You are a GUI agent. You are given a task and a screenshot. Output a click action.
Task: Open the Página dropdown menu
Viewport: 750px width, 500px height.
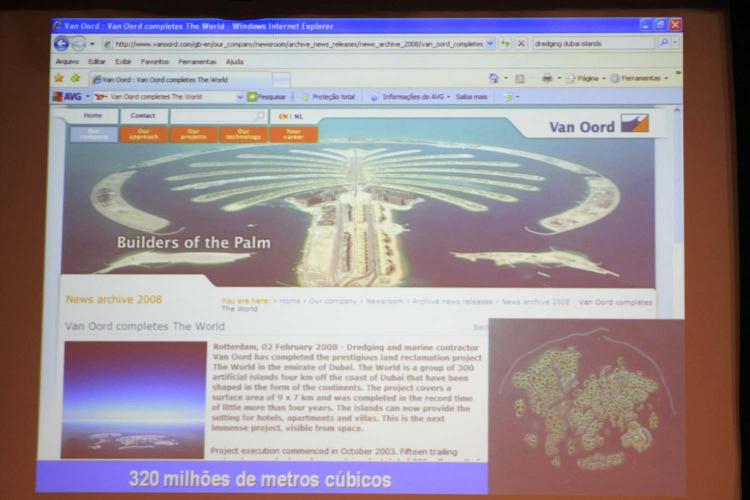[585, 78]
